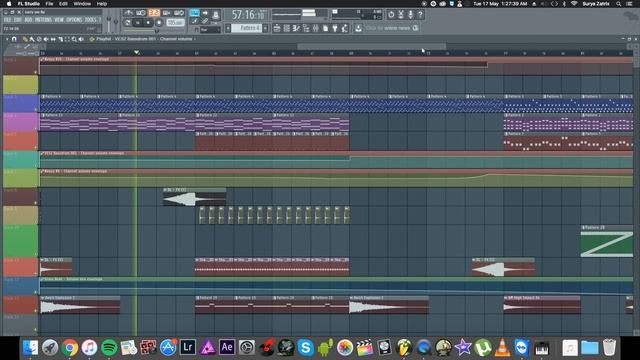This screenshot has width=640, height=360.
Task: Open the Playlist options menu arrow
Action: pyautogui.click(x=7, y=39)
